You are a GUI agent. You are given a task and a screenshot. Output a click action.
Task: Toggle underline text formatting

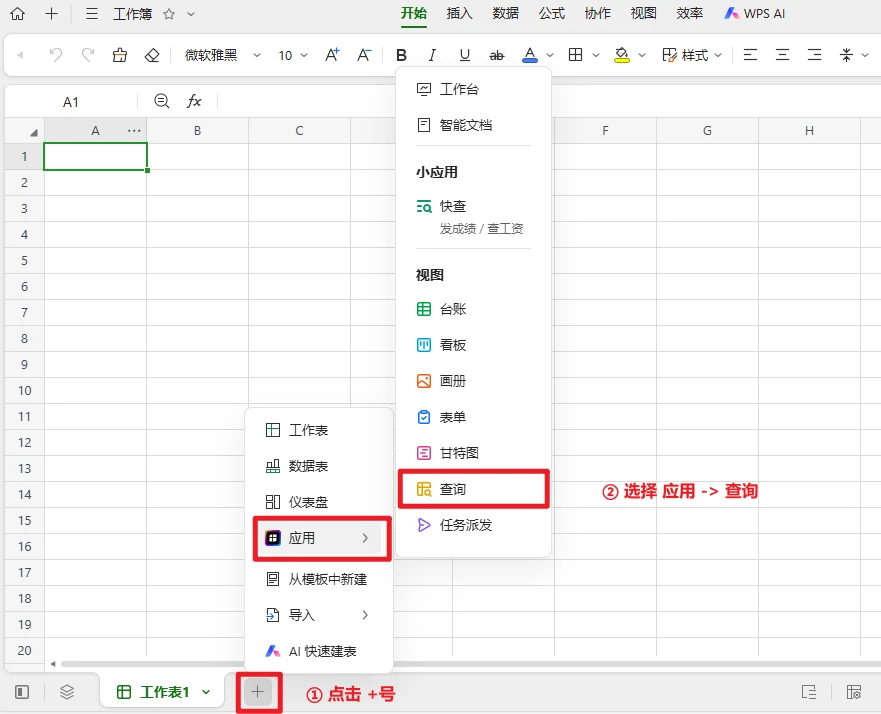[464, 55]
